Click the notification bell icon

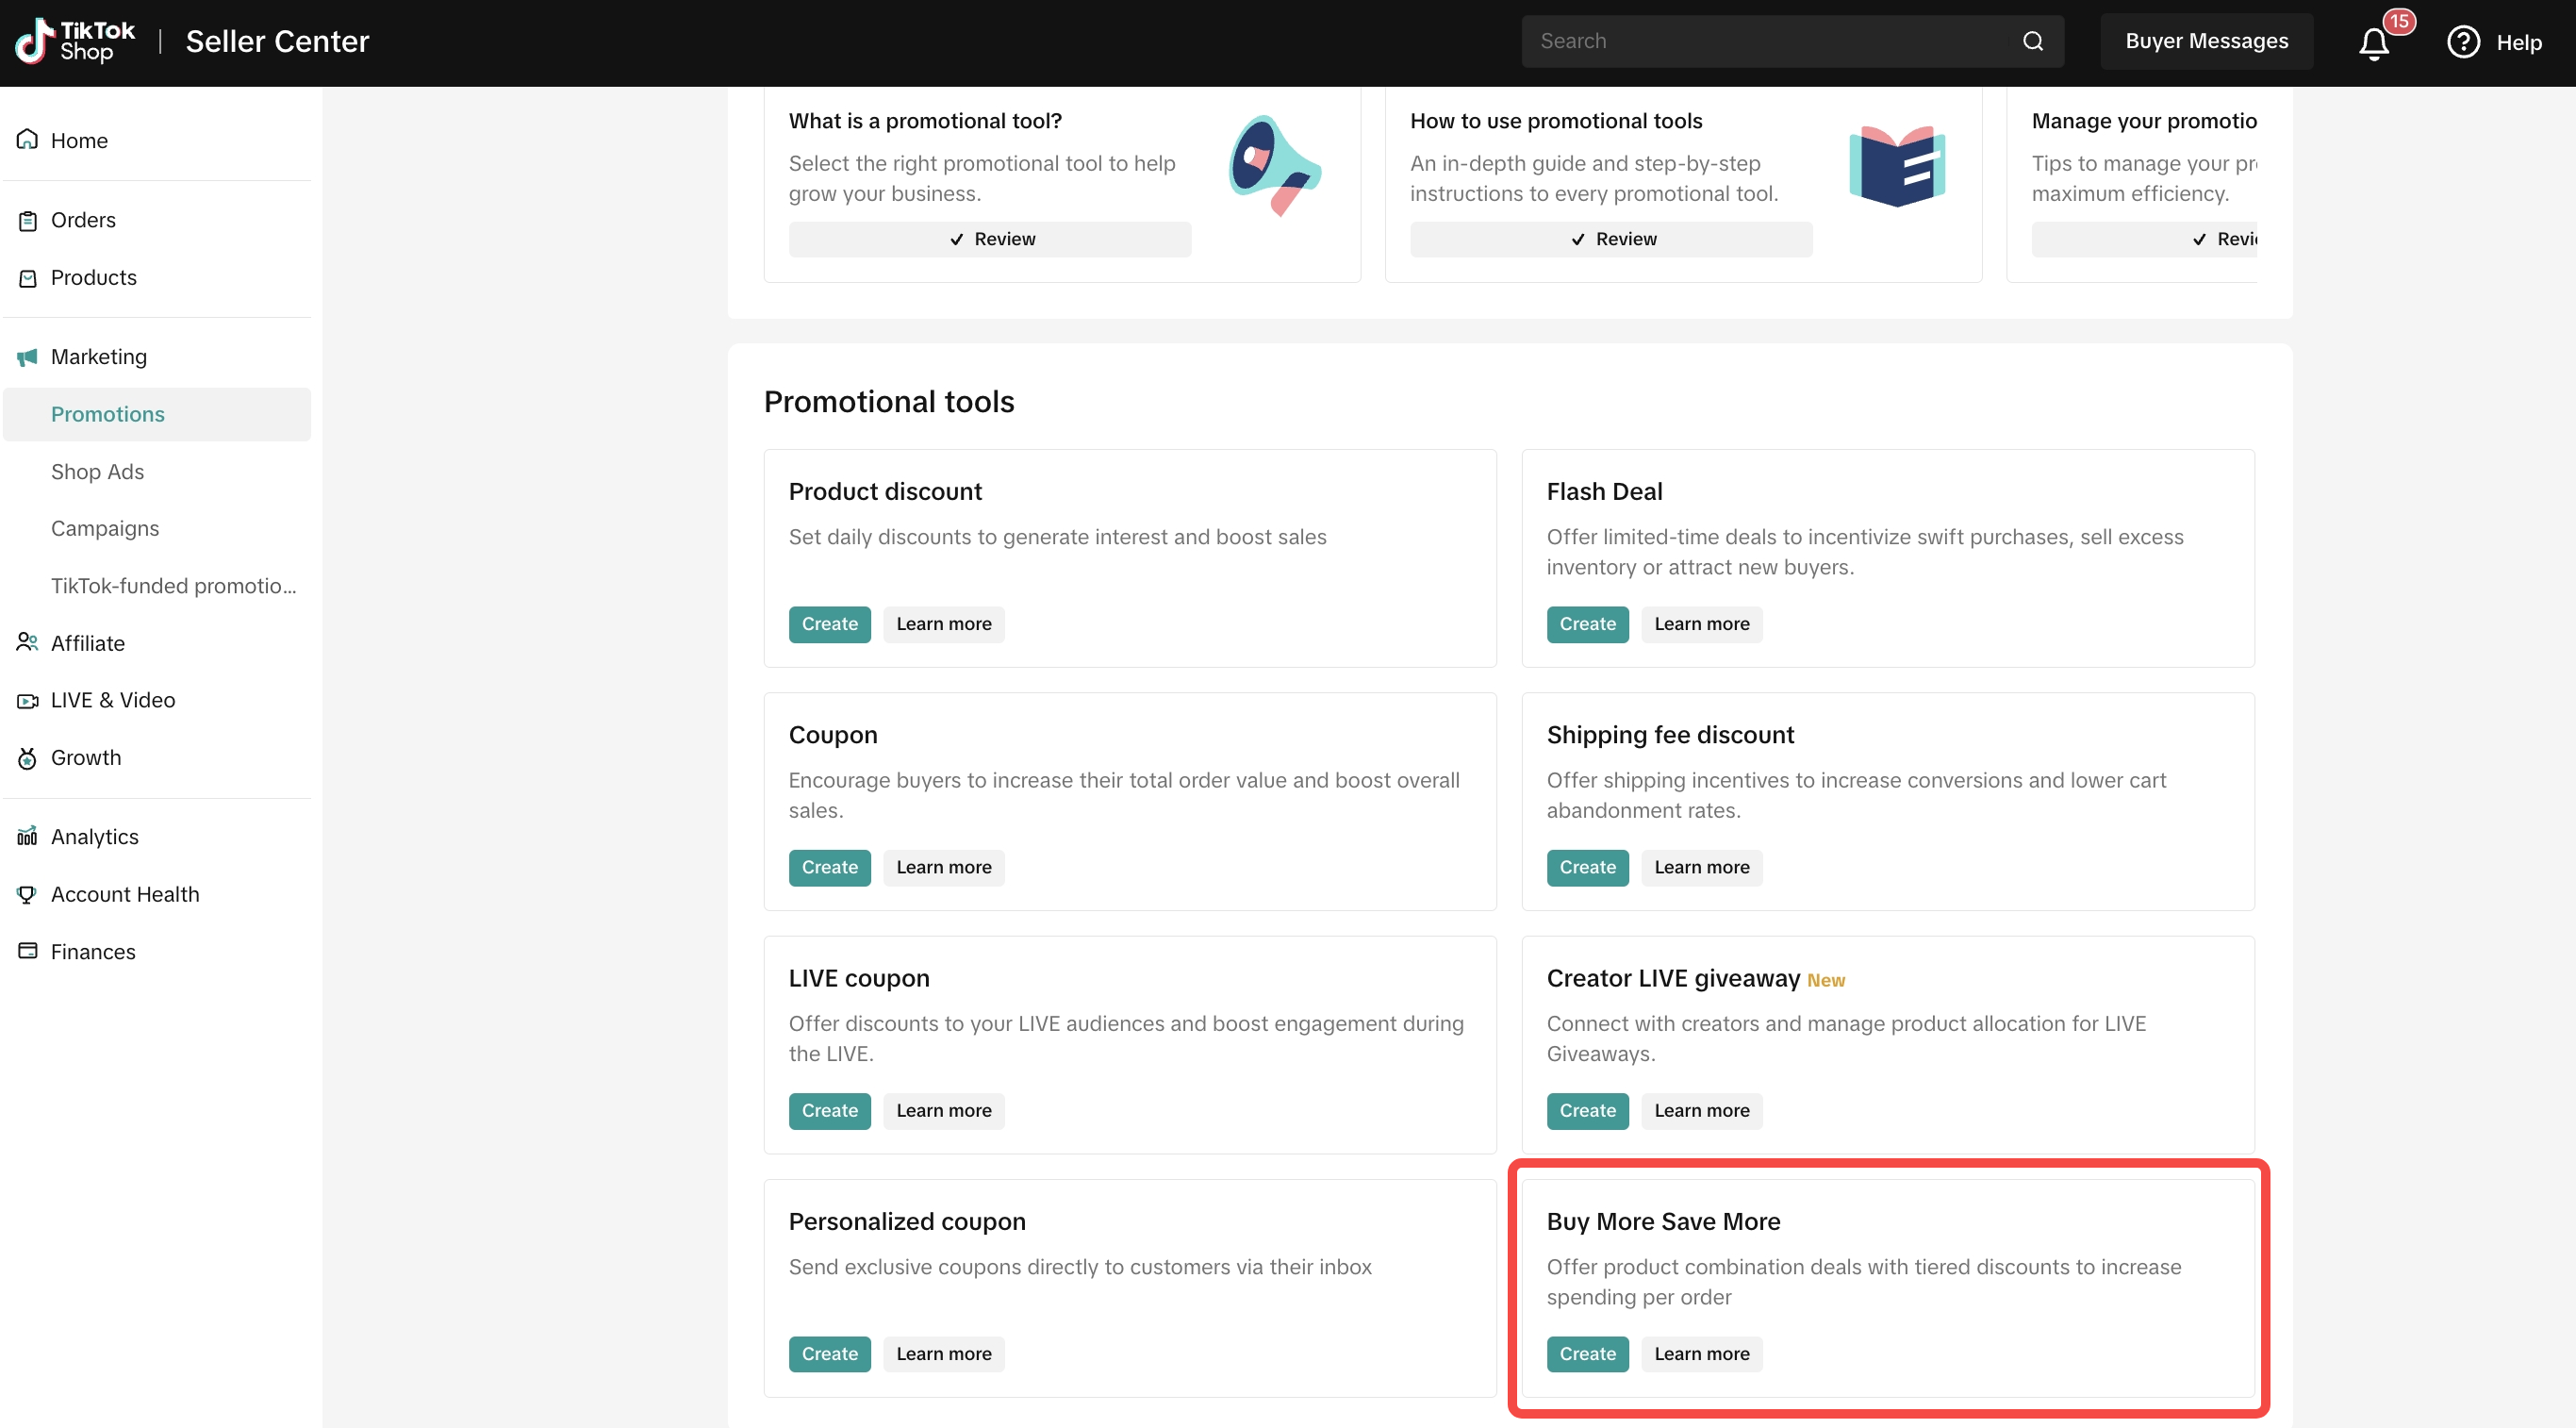click(2374, 43)
